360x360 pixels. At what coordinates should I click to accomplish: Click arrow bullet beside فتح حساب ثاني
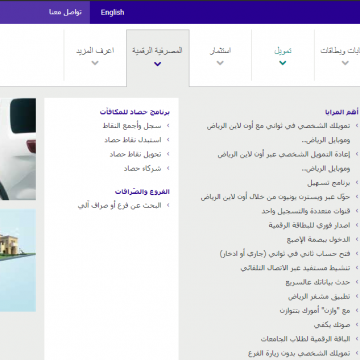pos(357,254)
